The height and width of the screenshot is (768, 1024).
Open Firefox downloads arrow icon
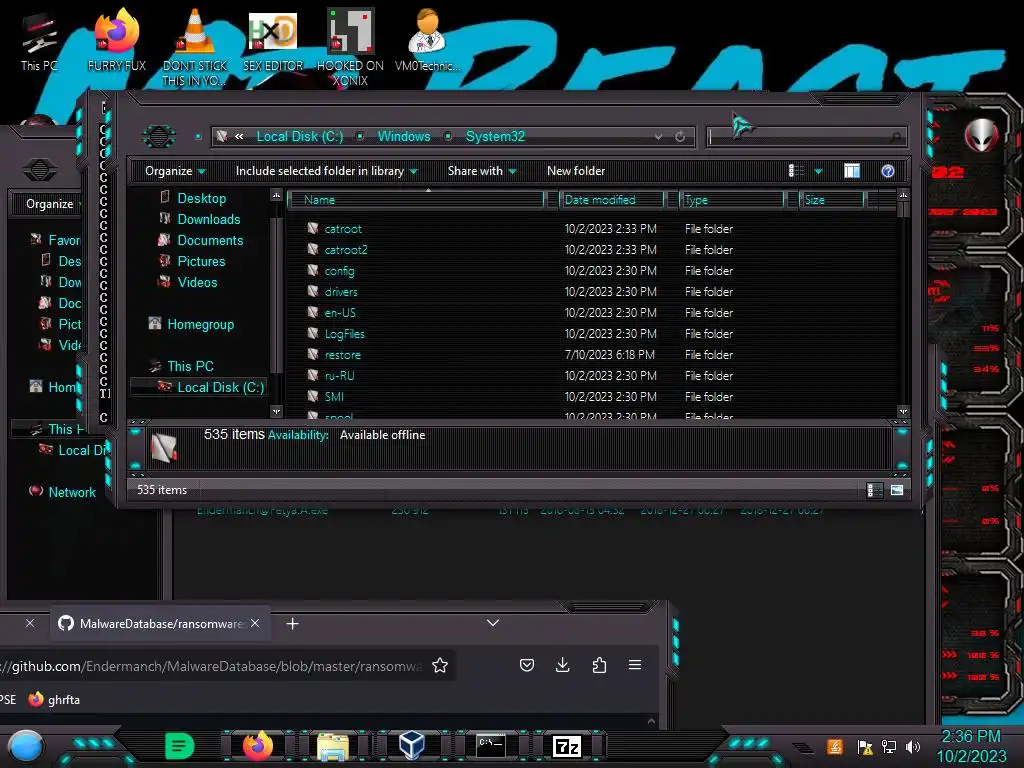562,665
